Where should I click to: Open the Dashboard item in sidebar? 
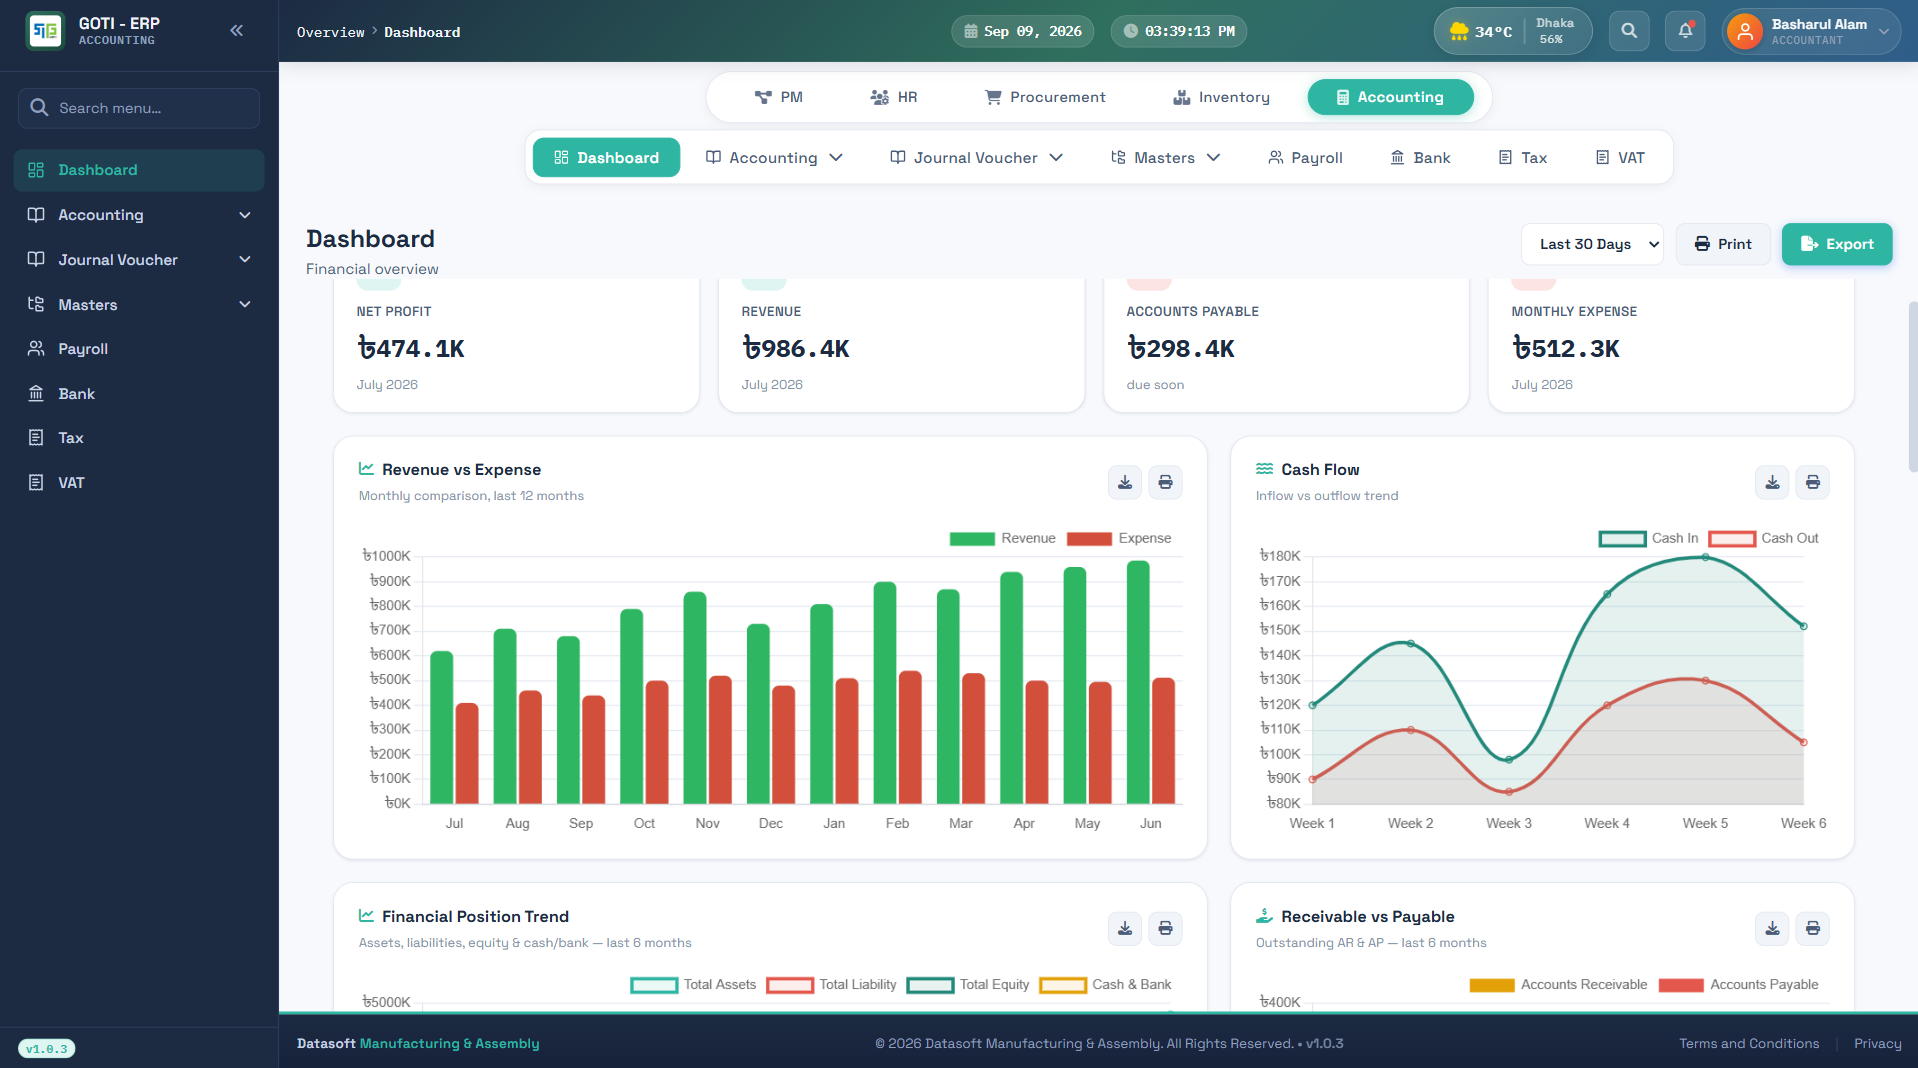tap(139, 170)
